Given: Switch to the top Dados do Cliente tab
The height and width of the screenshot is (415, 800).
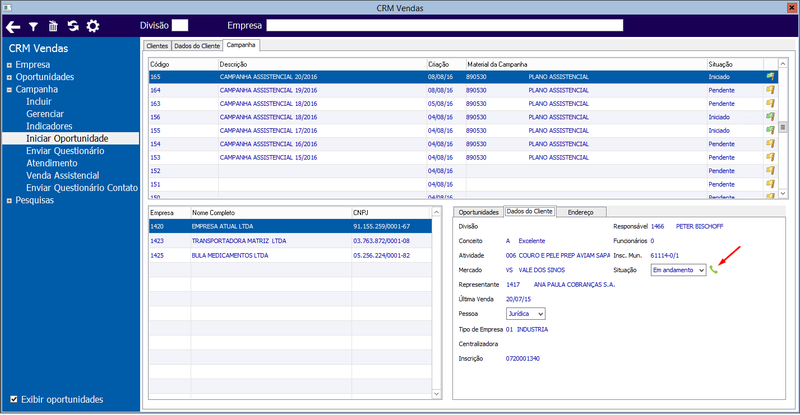Looking at the screenshot, I should pyautogui.click(x=197, y=46).
